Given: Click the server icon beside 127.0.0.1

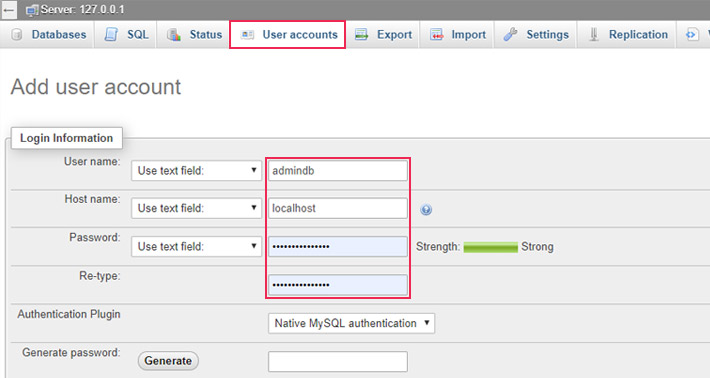Looking at the screenshot, I should click(32, 10).
